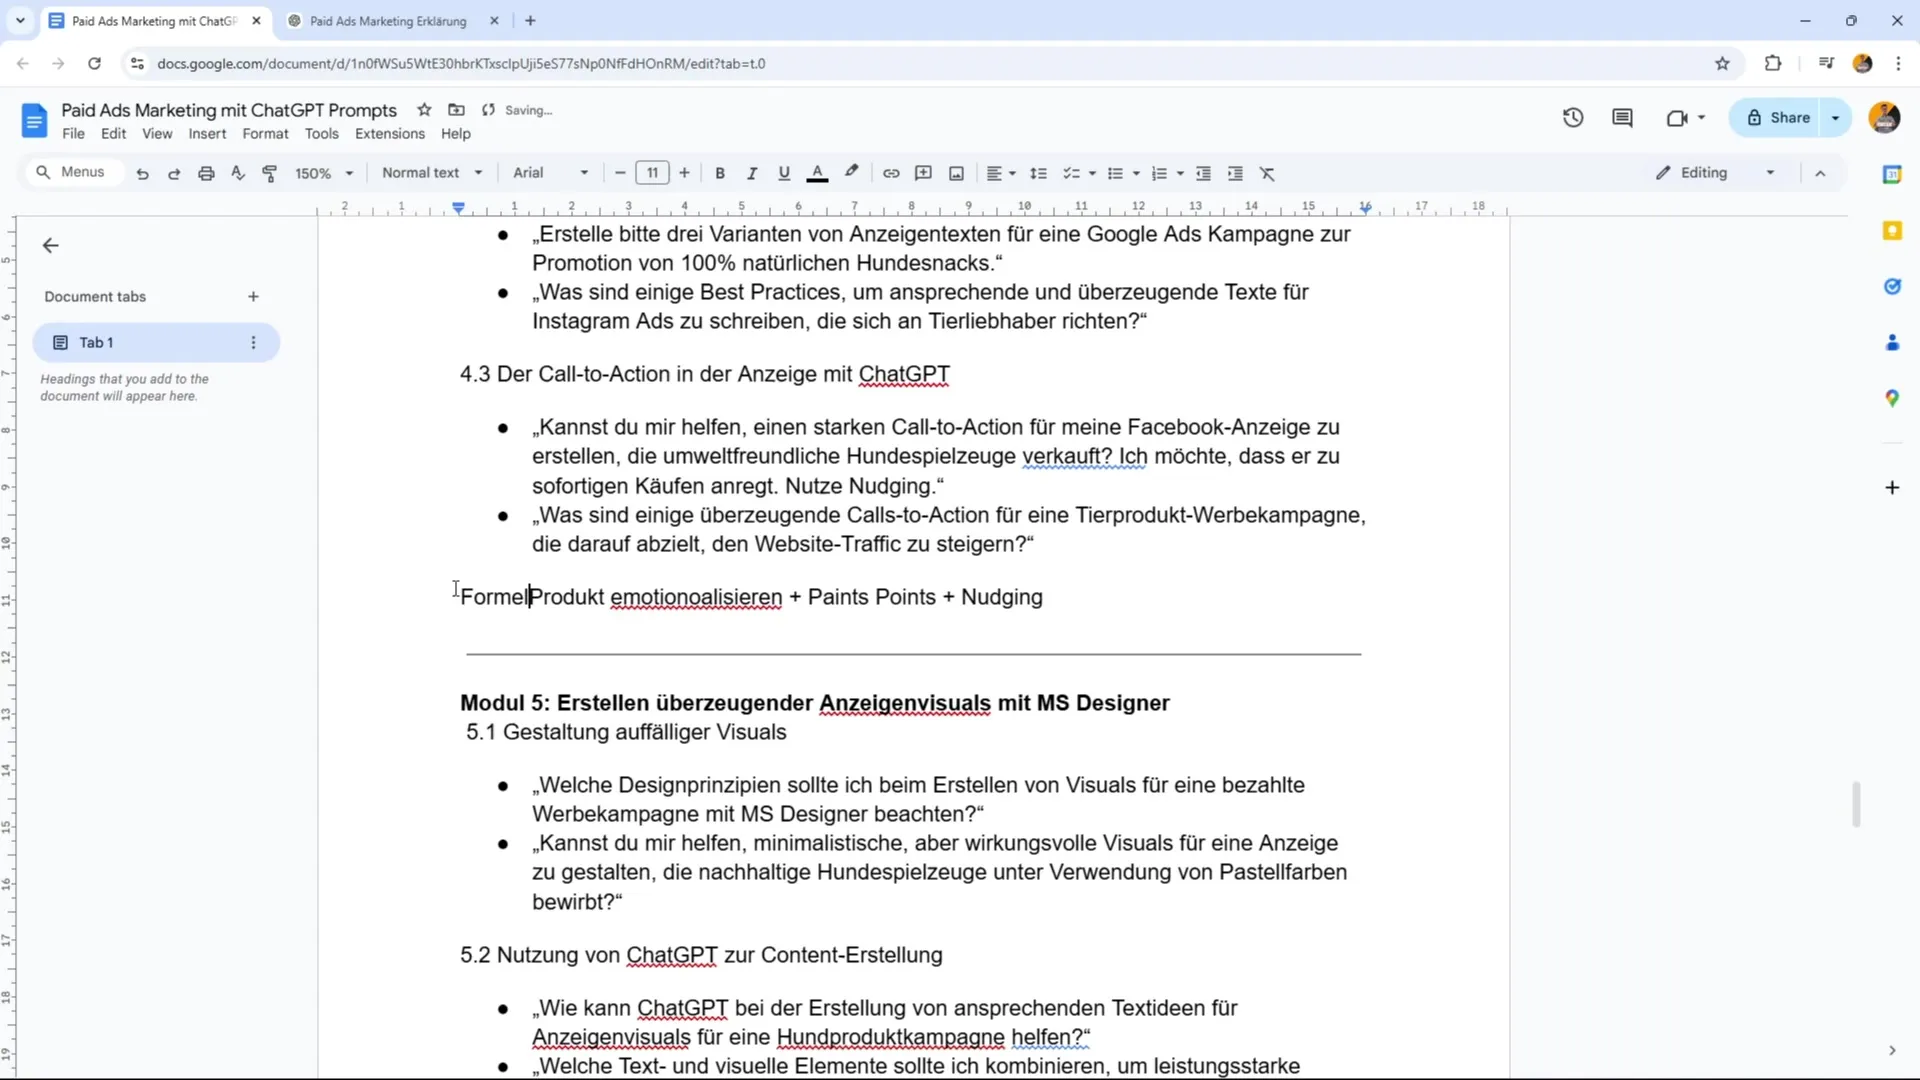Viewport: 1920px width, 1080px height.
Task: Hide the menus with collapse arrow
Action: pyautogui.click(x=1820, y=173)
